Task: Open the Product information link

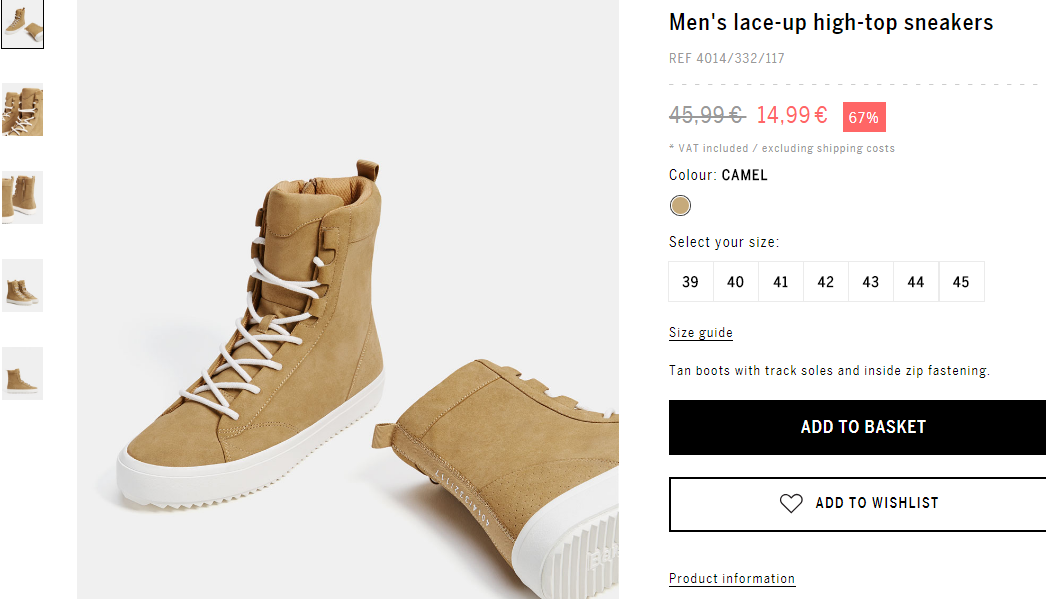Action: pyautogui.click(x=732, y=578)
